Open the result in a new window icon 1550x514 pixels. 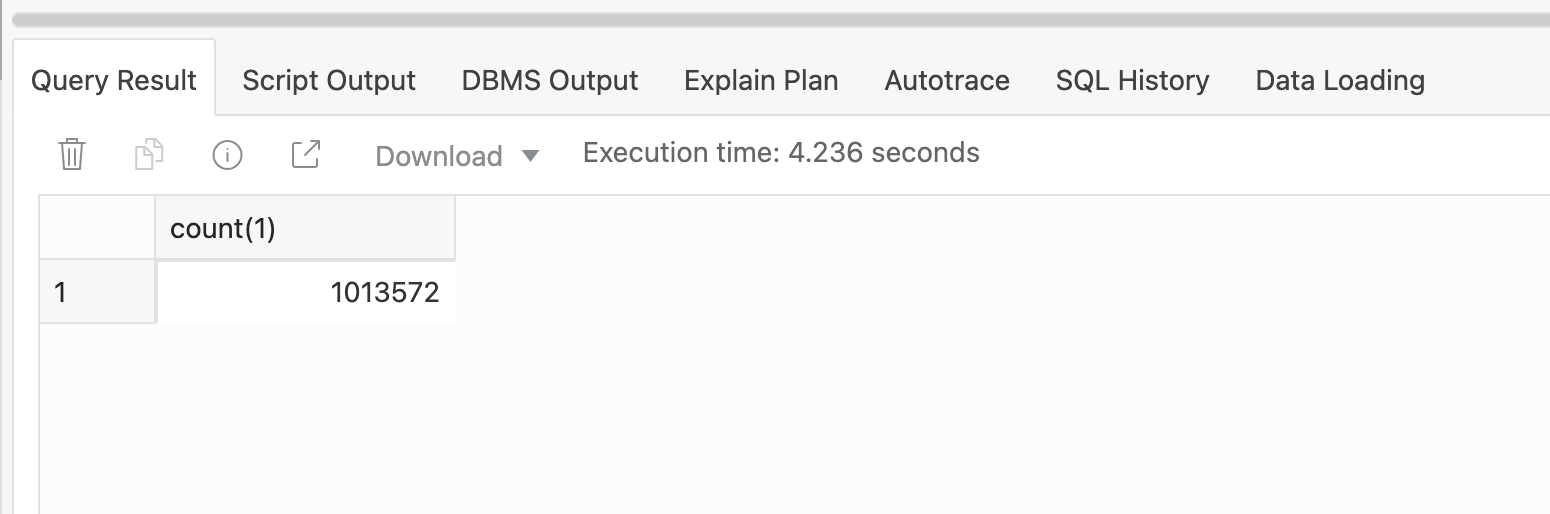(305, 155)
